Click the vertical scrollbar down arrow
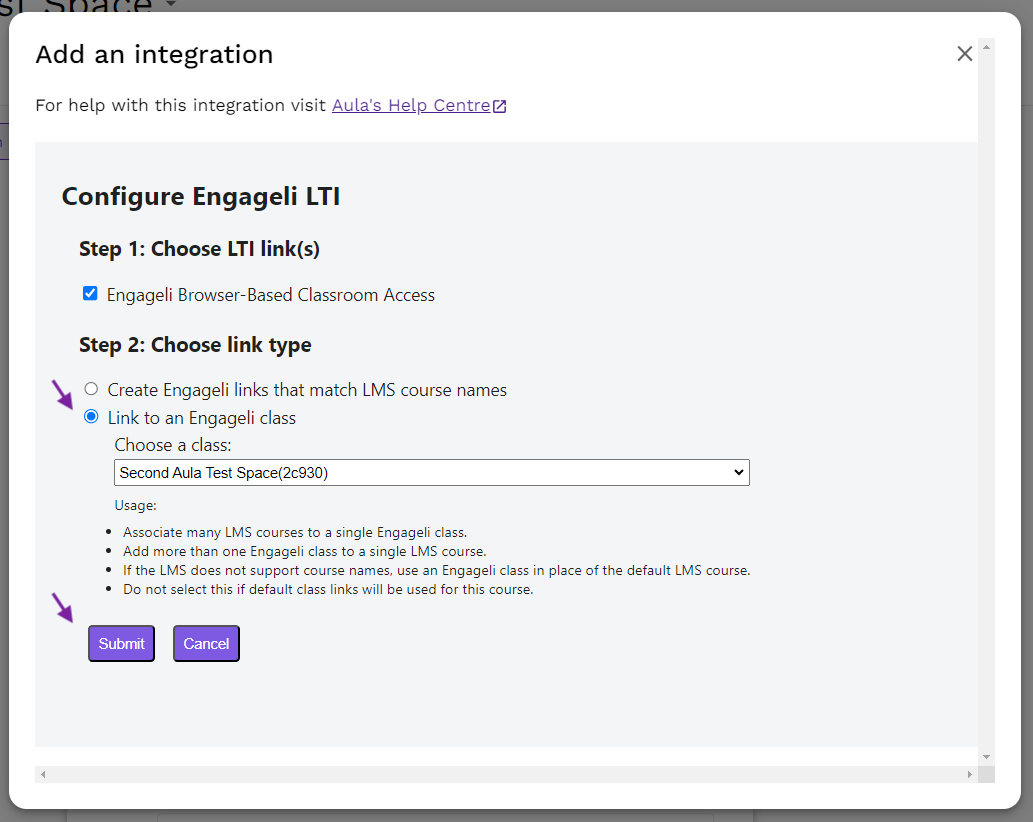Image resolution: width=1033 pixels, height=822 pixels. [986, 757]
